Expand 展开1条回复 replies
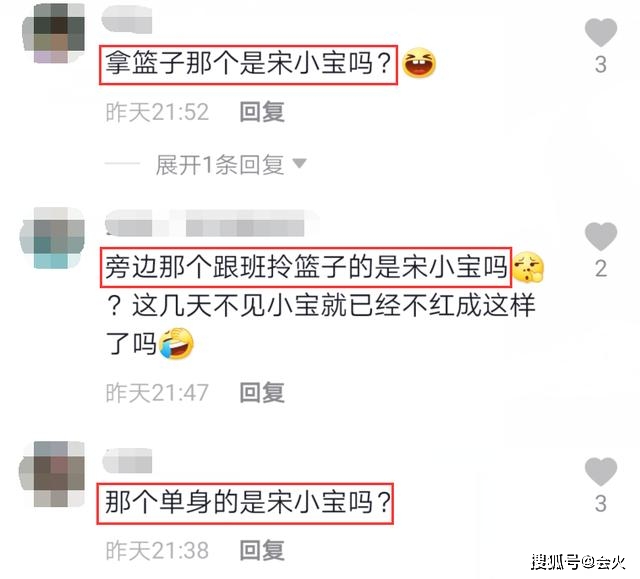Viewport: 640px width, 579px height. pyautogui.click(x=220, y=165)
